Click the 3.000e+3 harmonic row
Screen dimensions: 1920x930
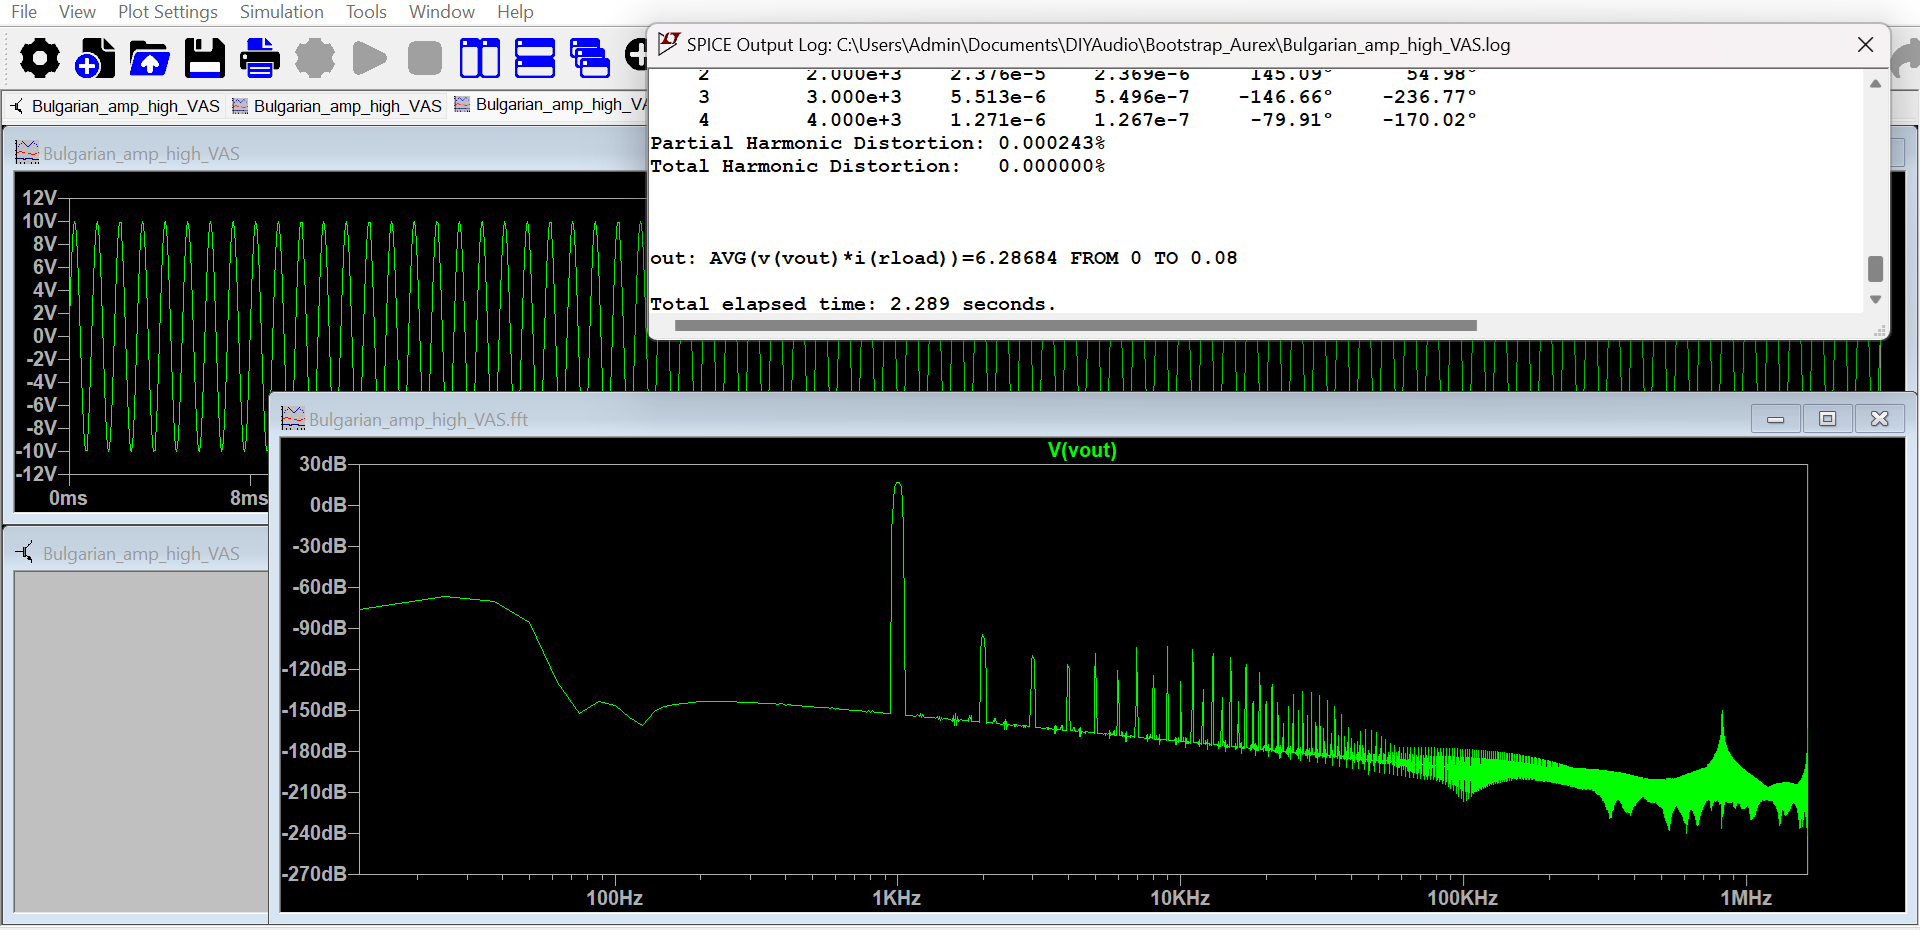pos(1087,97)
